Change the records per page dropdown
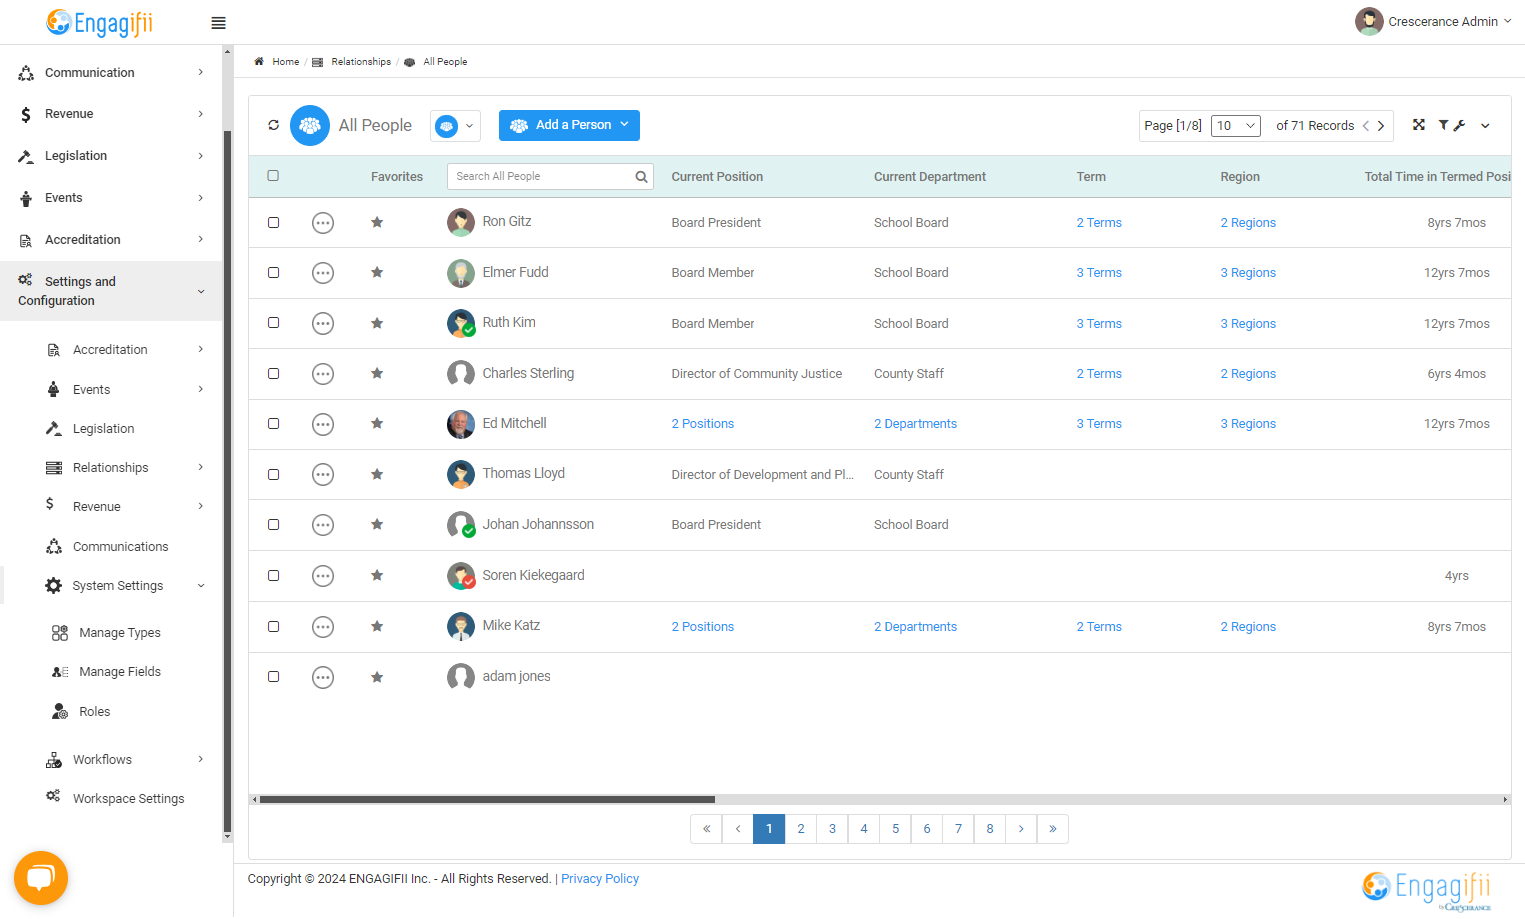Screen dimensions: 1525x919 click(1236, 126)
